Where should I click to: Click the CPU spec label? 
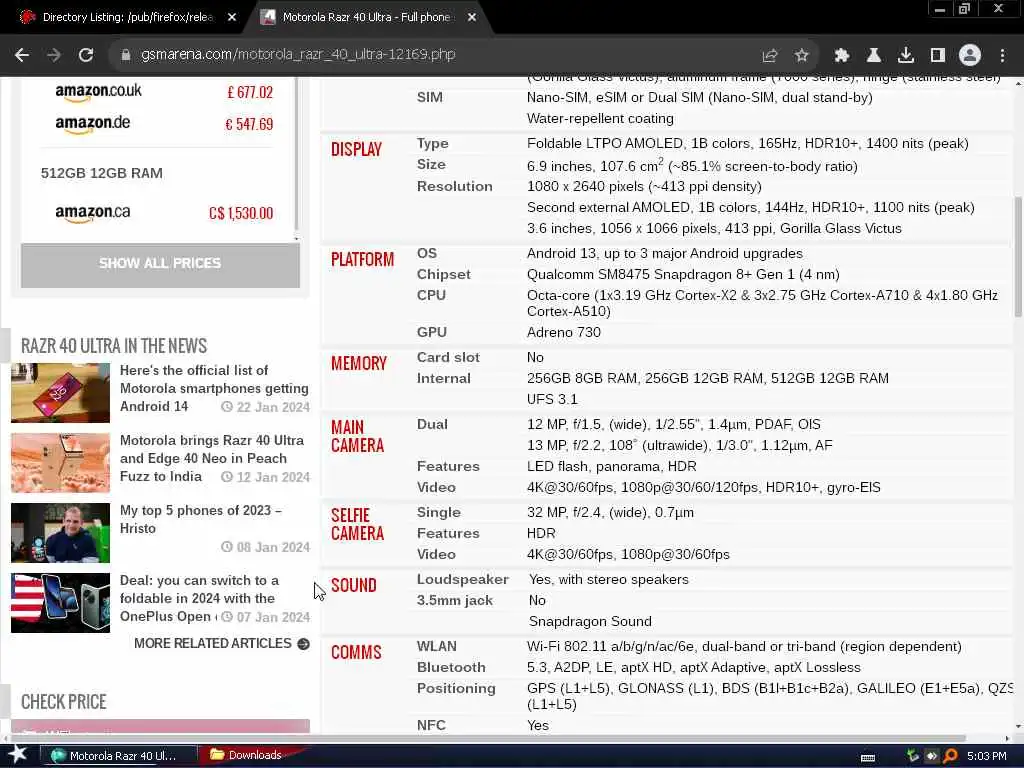point(431,295)
